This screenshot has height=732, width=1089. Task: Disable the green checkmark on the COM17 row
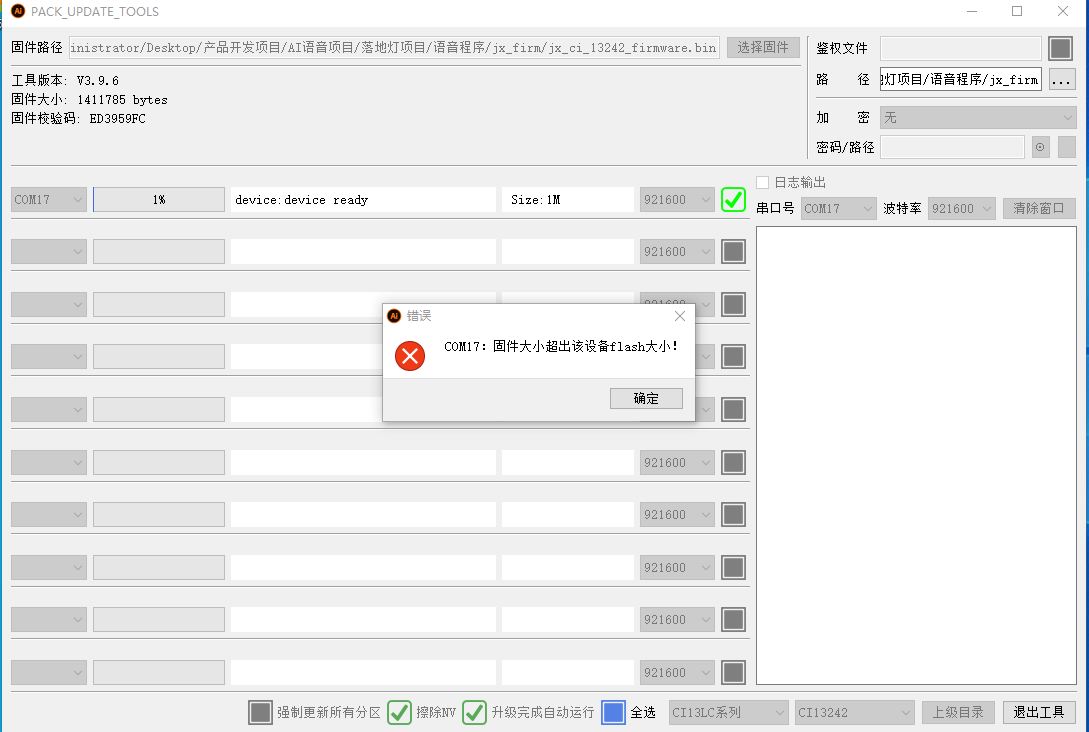coord(732,199)
